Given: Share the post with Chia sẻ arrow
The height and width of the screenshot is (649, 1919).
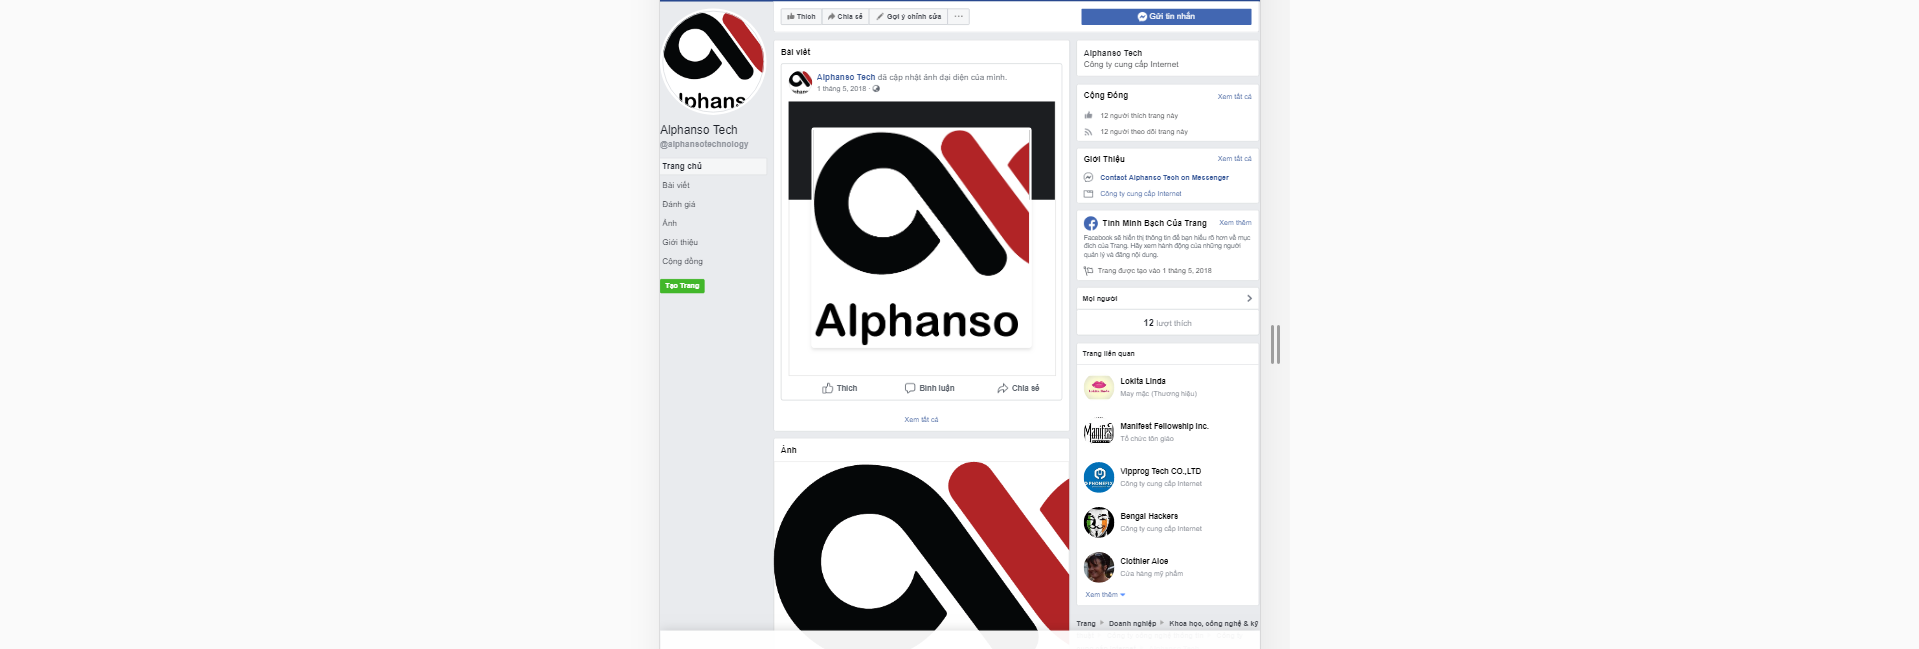Looking at the screenshot, I should coord(1018,388).
